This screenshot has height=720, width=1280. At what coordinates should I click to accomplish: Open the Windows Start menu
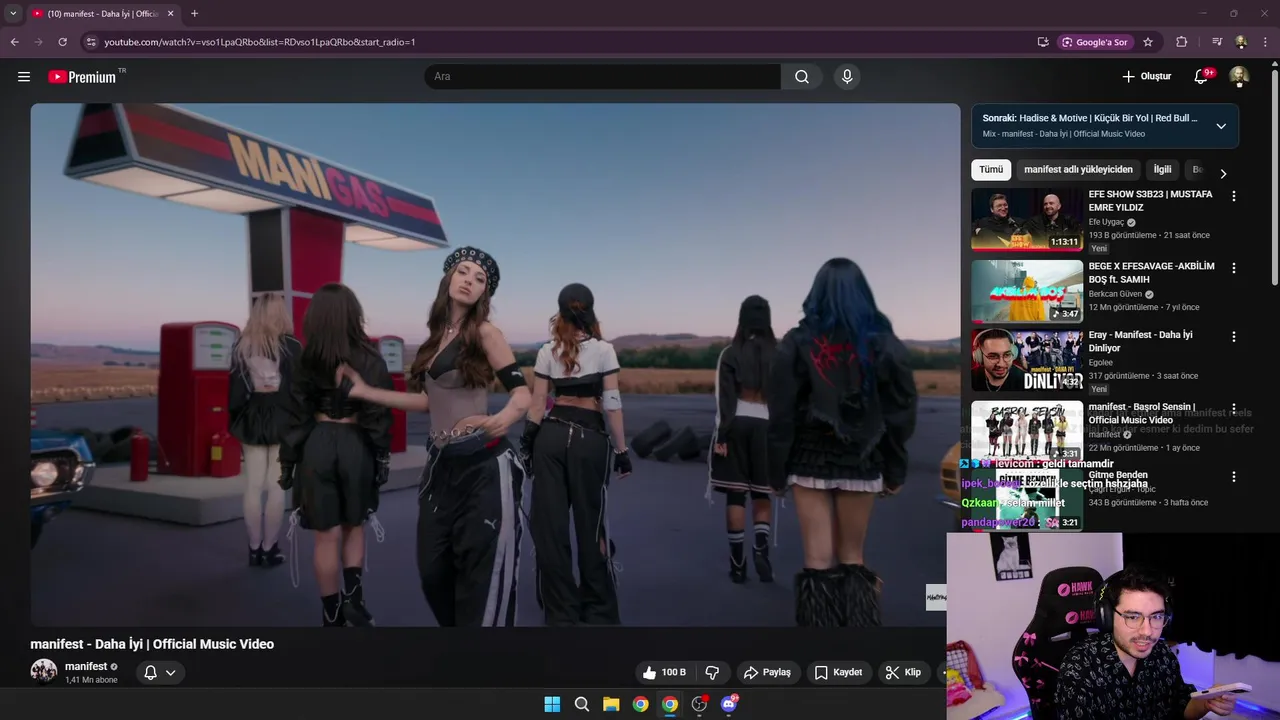(x=552, y=704)
